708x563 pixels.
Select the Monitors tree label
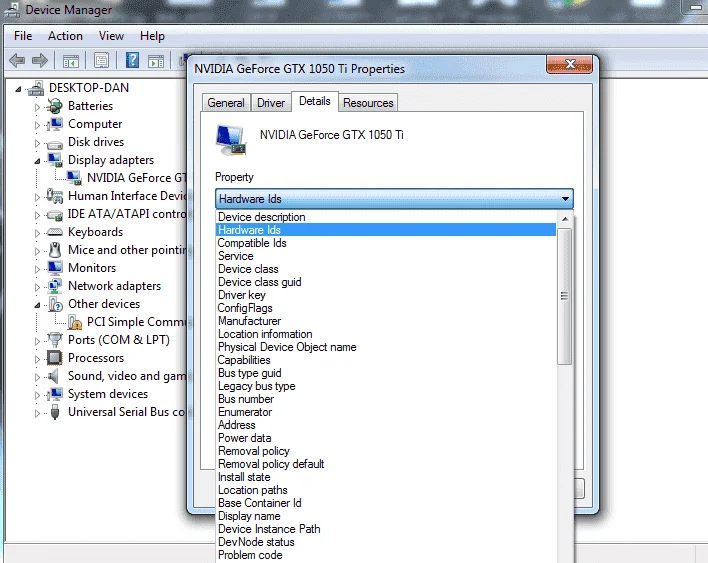click(92, 268)
